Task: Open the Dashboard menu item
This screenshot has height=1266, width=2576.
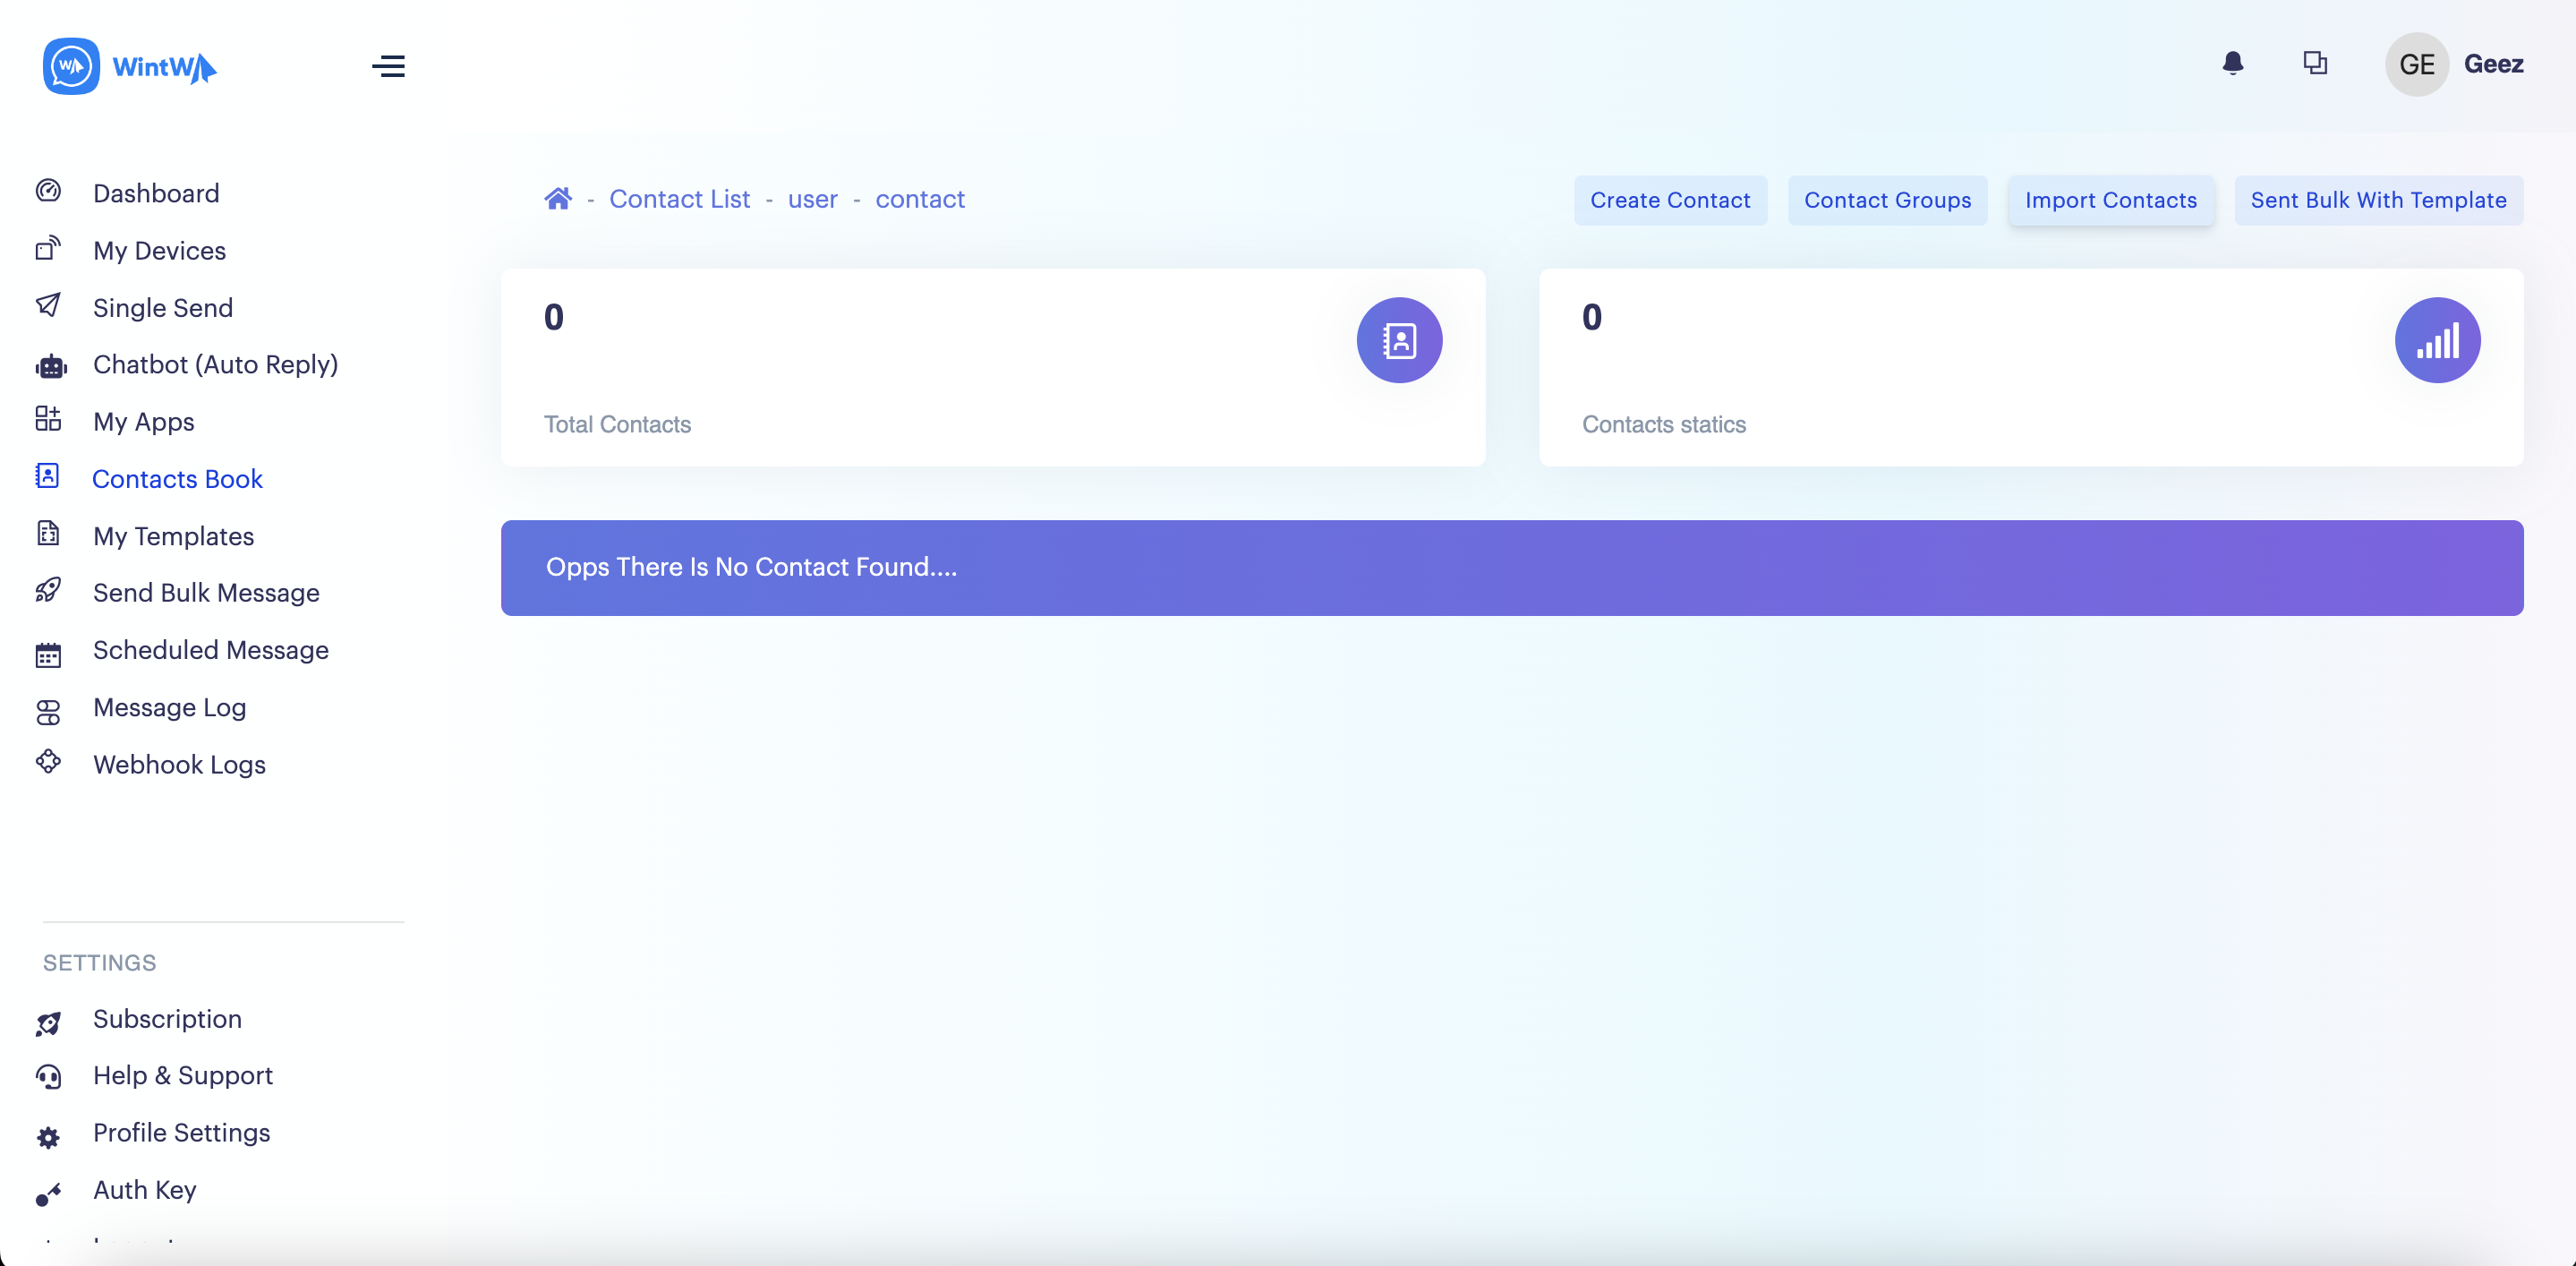Action: (156, 193)
